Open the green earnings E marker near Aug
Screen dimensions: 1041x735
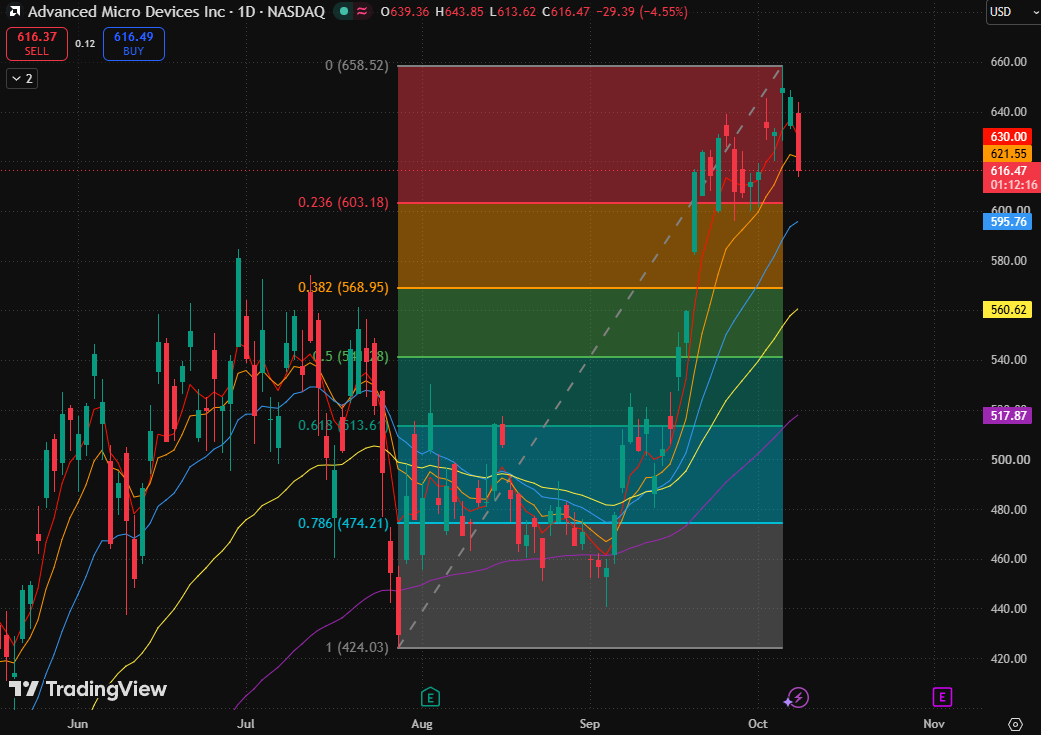tap(430, 697)
